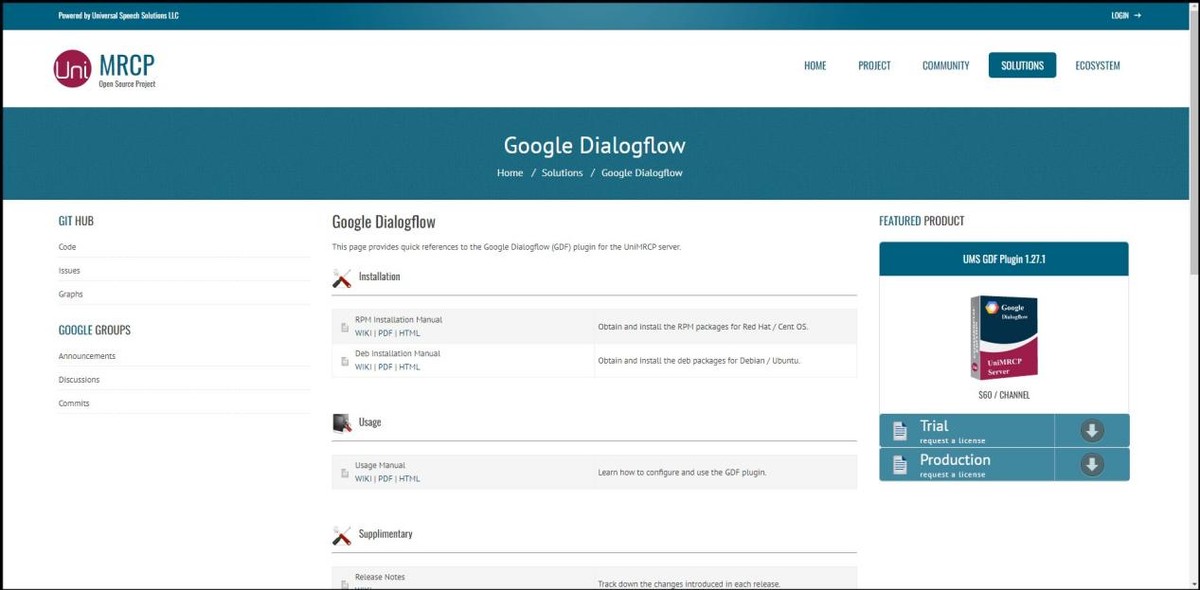Click the Google Dialogflow product box image
Screen dimensions: 1200x590
[1004, 338]
